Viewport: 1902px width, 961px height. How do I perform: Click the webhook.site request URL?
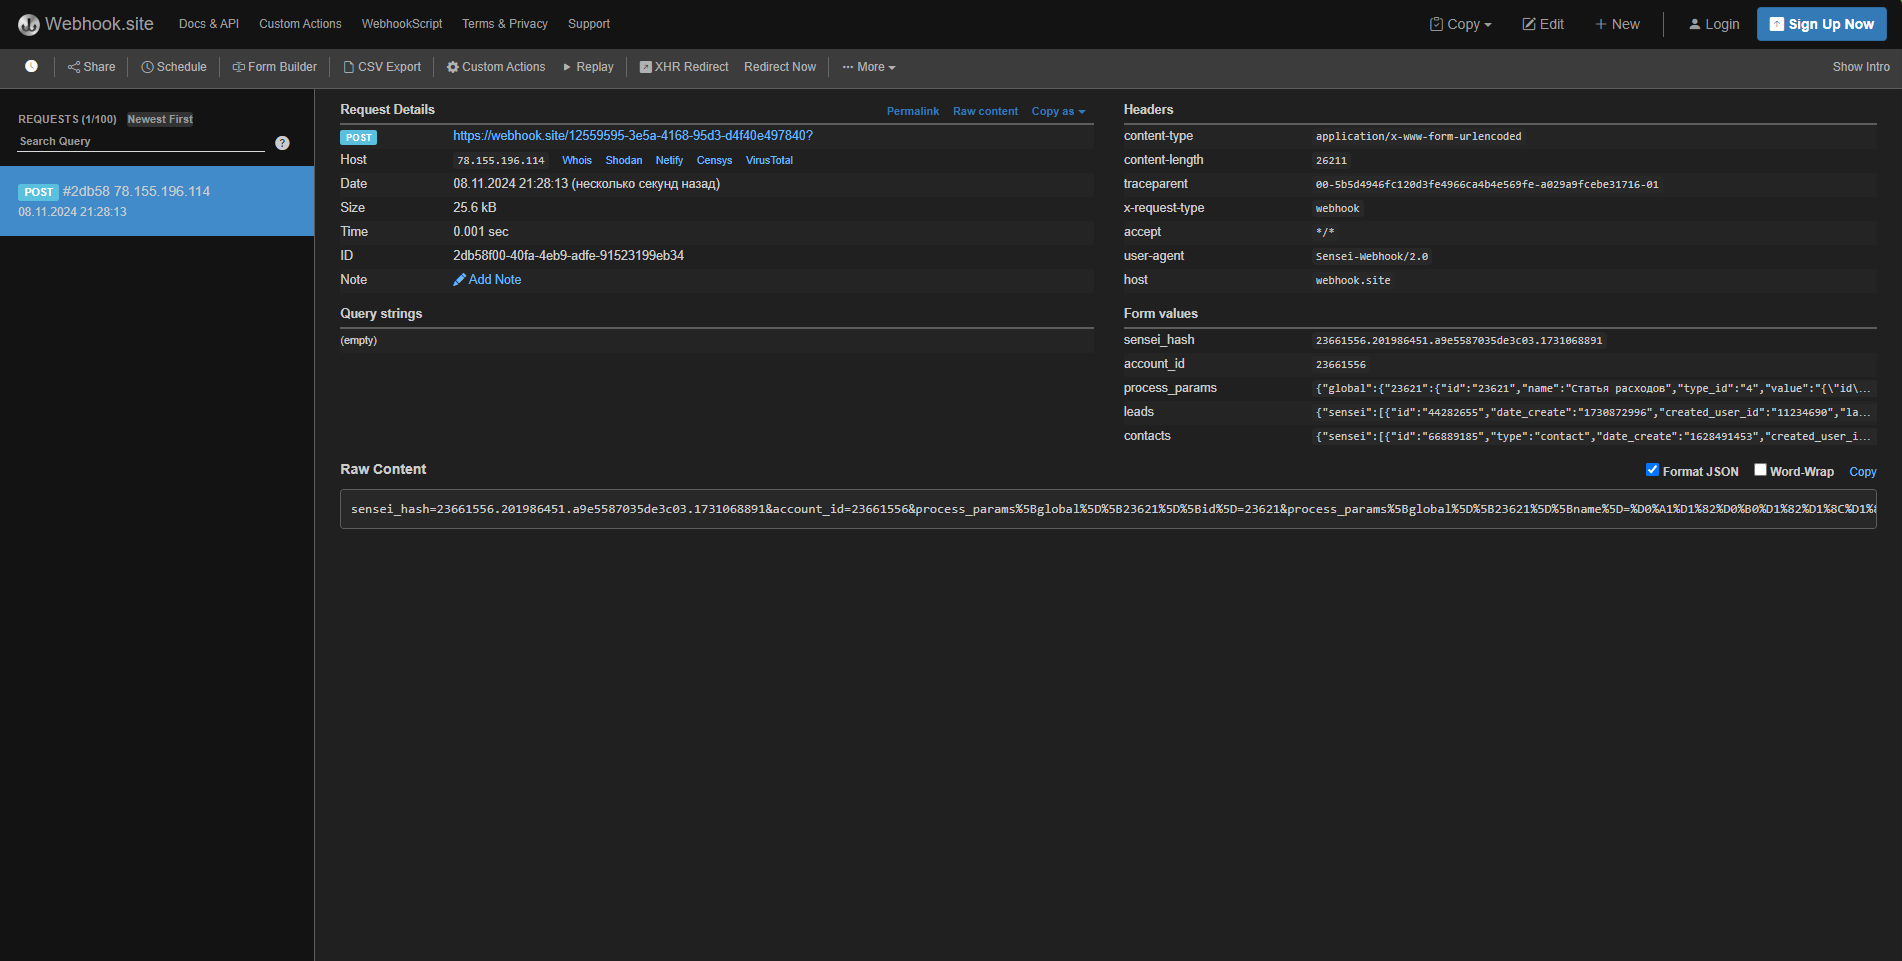point(633,136)
